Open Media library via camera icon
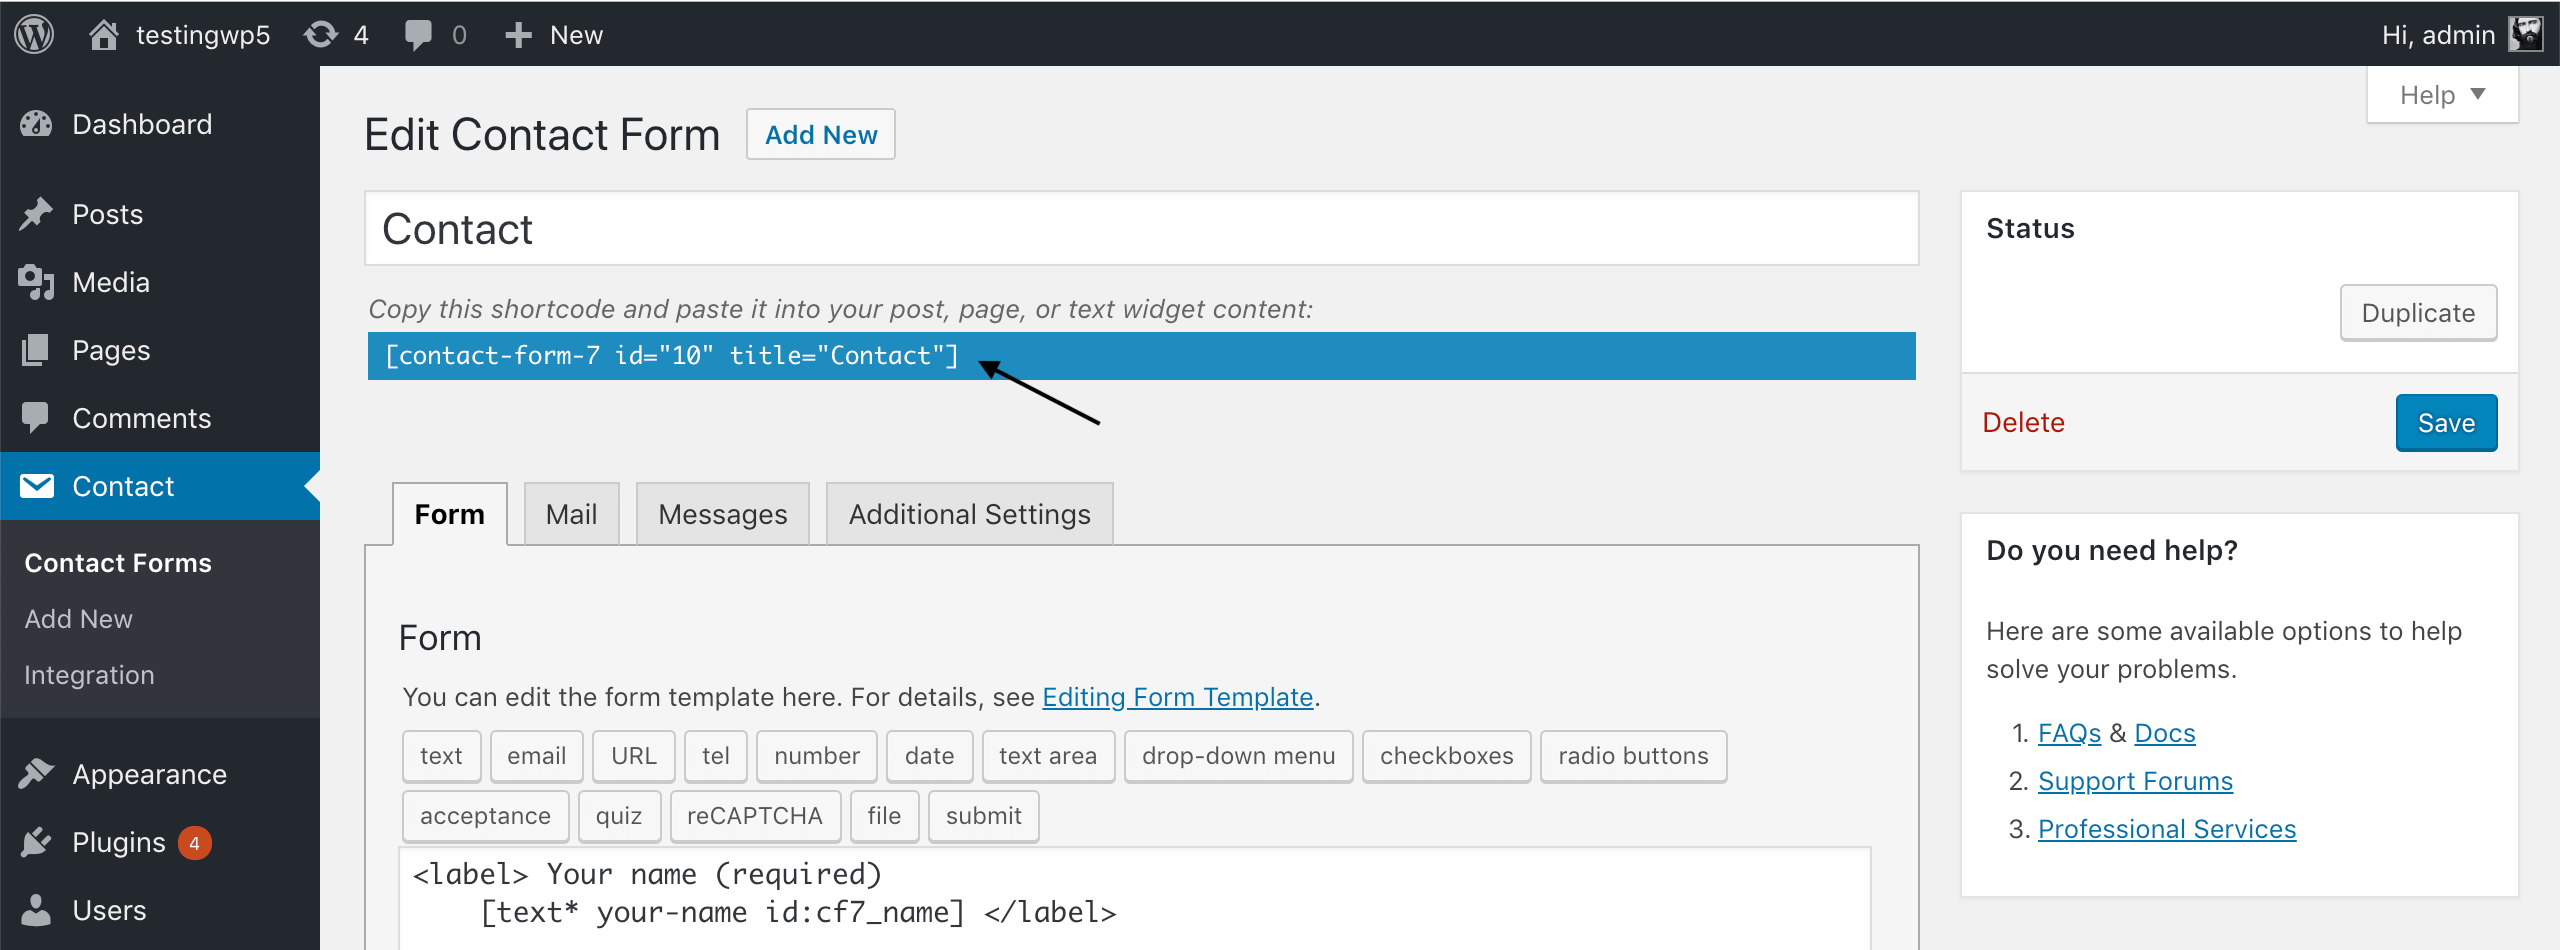 (x=36, y=281)
